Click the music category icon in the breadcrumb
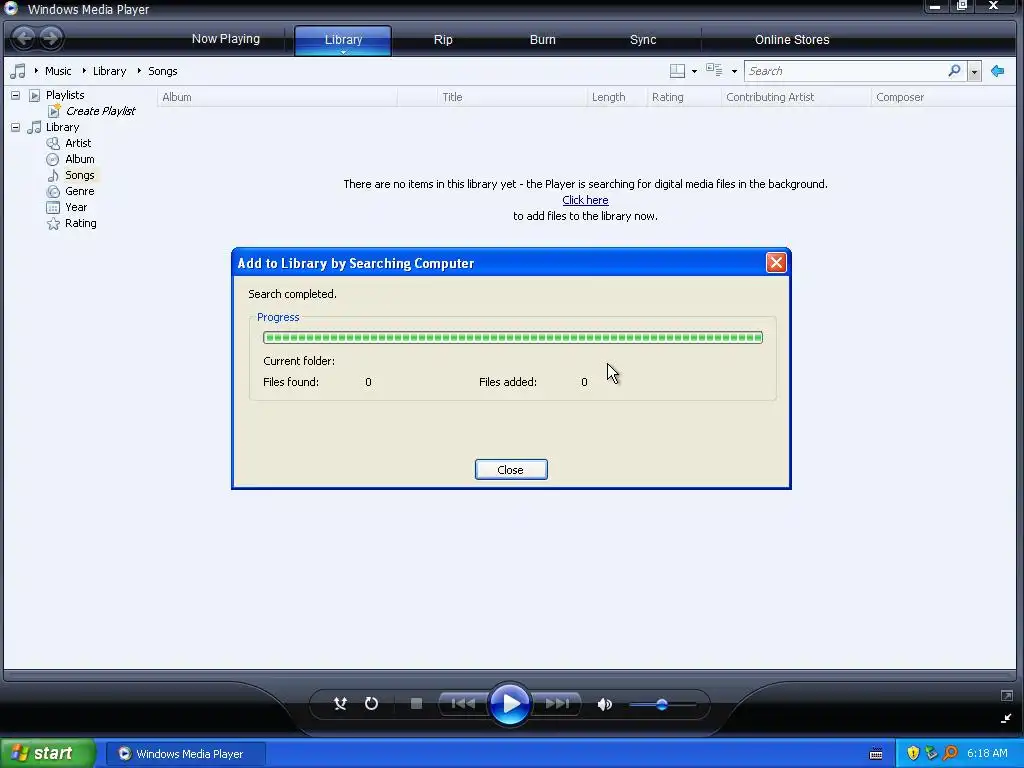This screenshot has width=1024, height=768. tap(18, 71)
